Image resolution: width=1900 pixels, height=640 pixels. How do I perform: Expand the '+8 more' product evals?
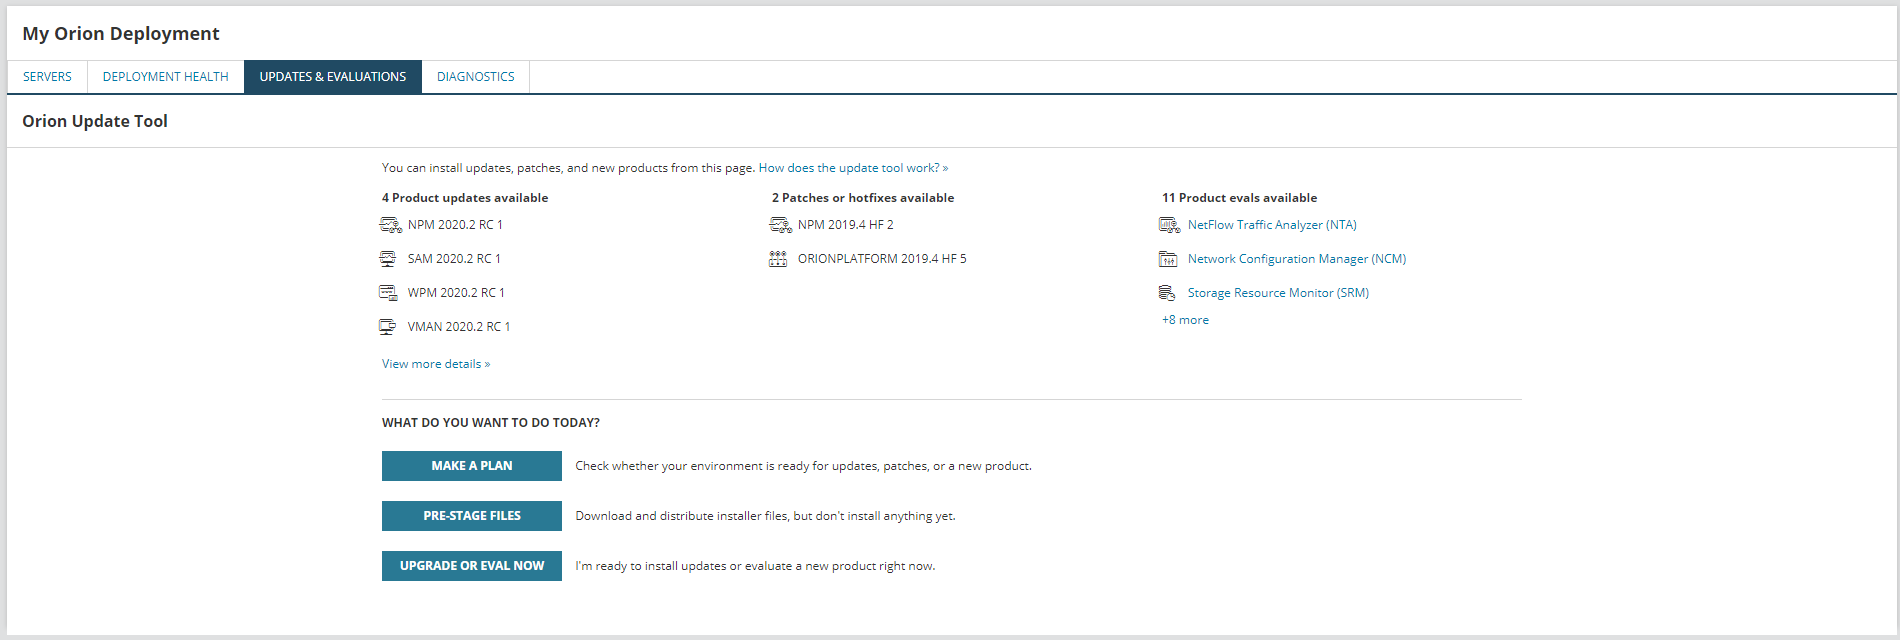[x=1185, y=320]
